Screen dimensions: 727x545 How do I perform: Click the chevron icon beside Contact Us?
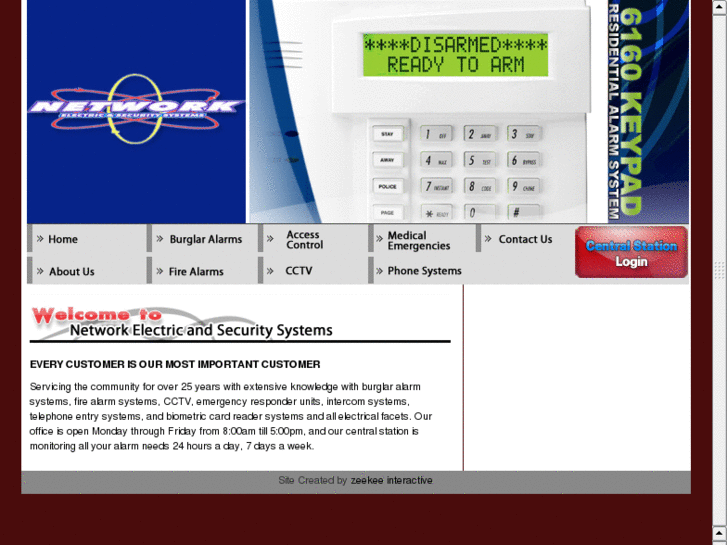pyautogui.click(x=488, y=239)
